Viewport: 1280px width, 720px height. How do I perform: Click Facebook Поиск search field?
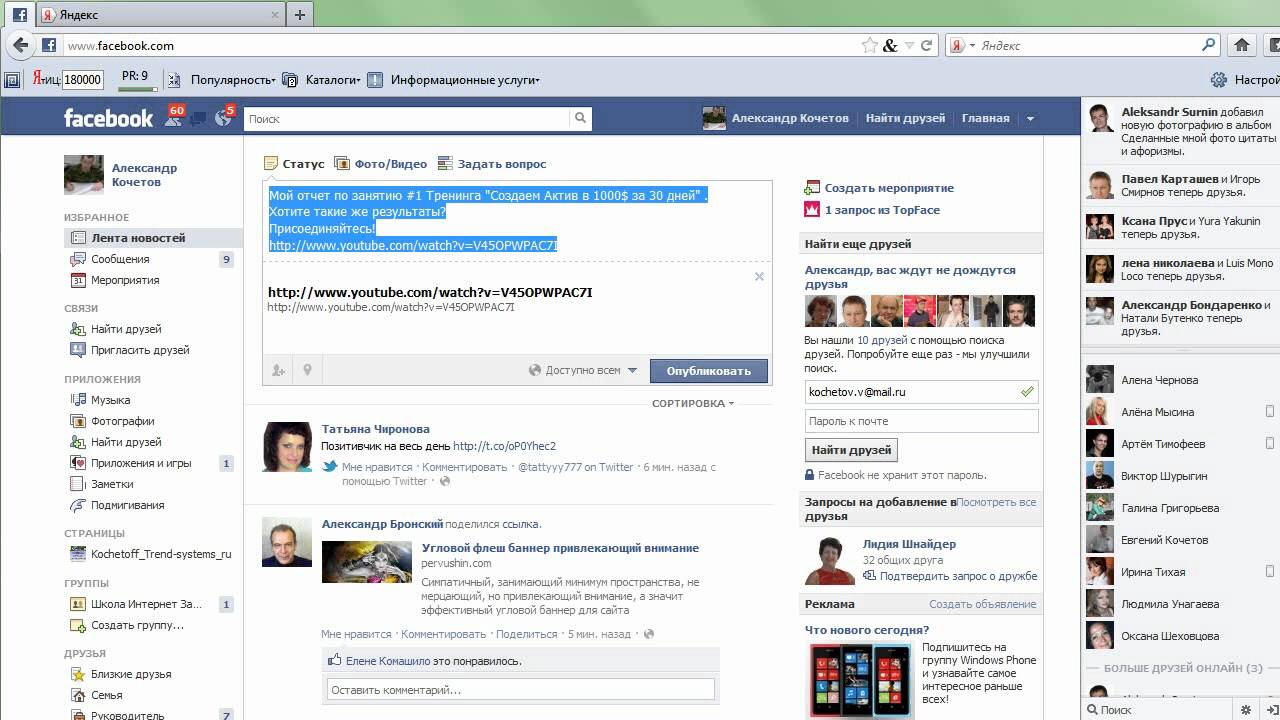point(407,118)
